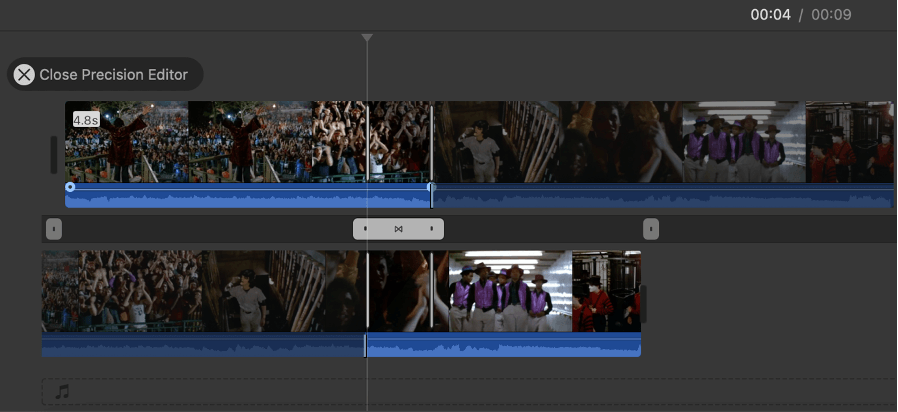Select the cheering crowd frame in the lower clip

click(x=140, y=291)
